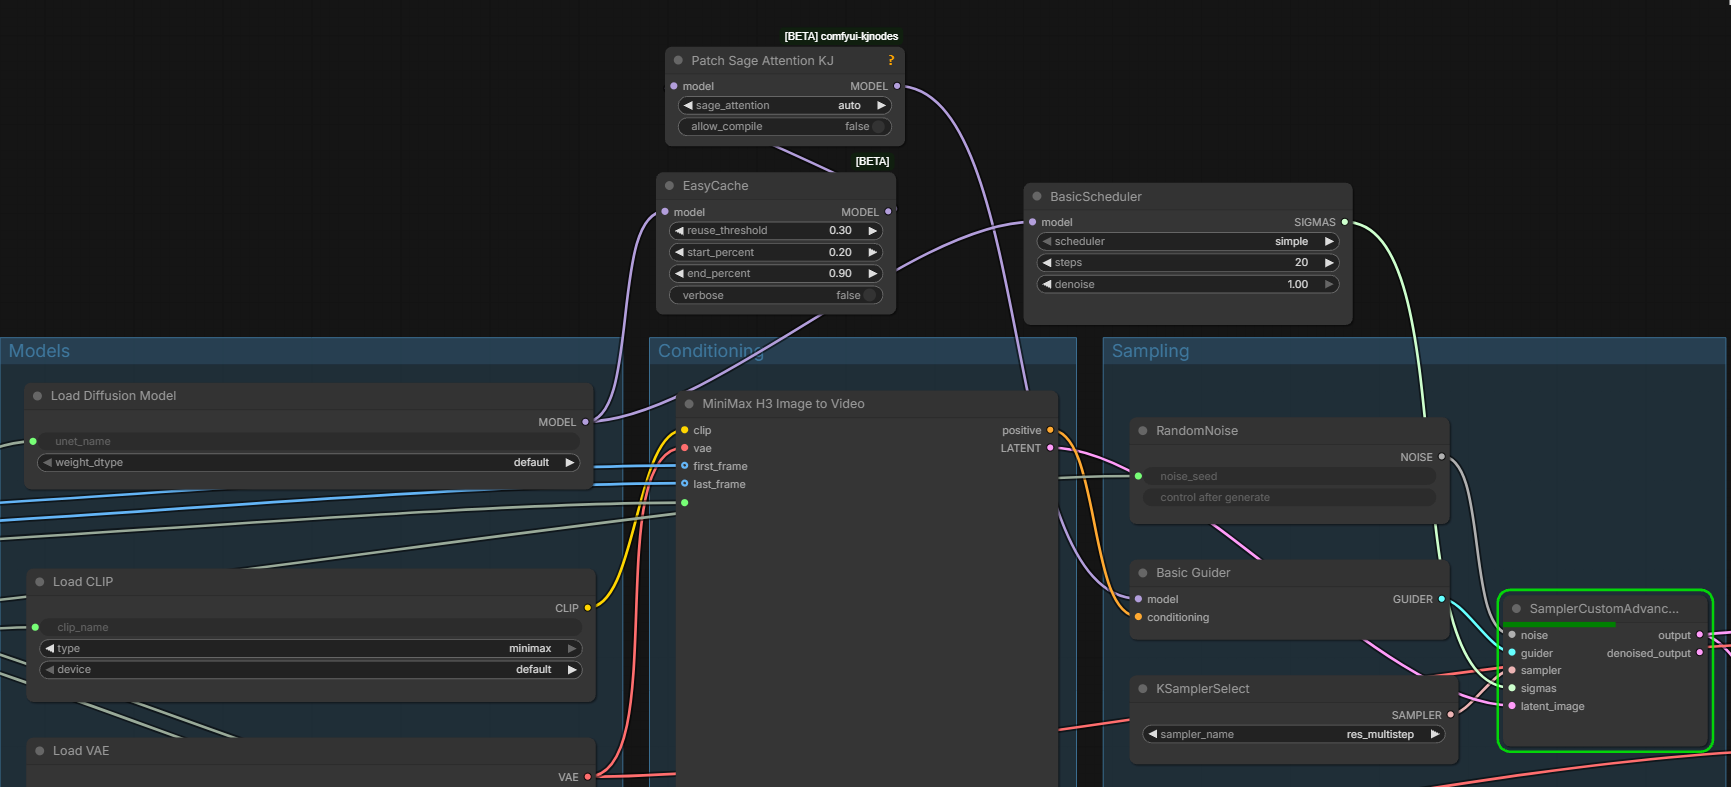Select next scheduler with the right arrow

[x=1329, y=241]
